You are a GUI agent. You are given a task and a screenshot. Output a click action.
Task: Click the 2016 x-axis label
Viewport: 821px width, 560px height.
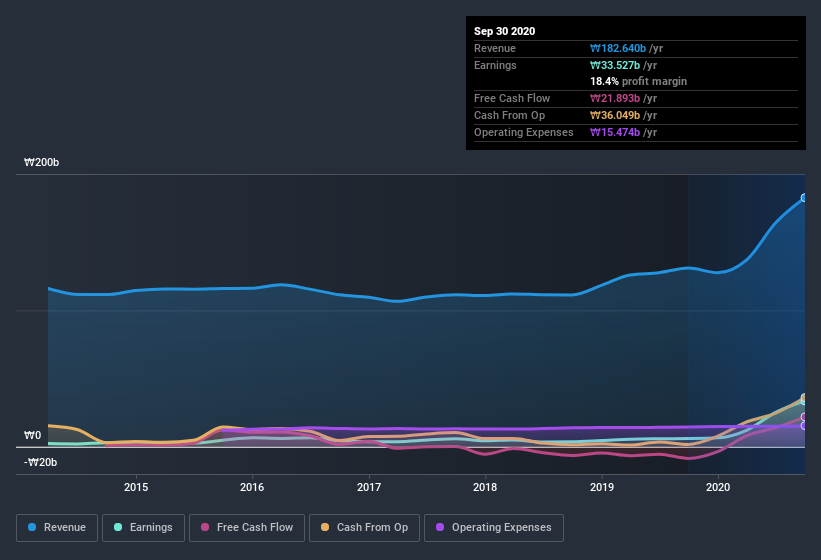pyautogui.click(x=252, y=487)
